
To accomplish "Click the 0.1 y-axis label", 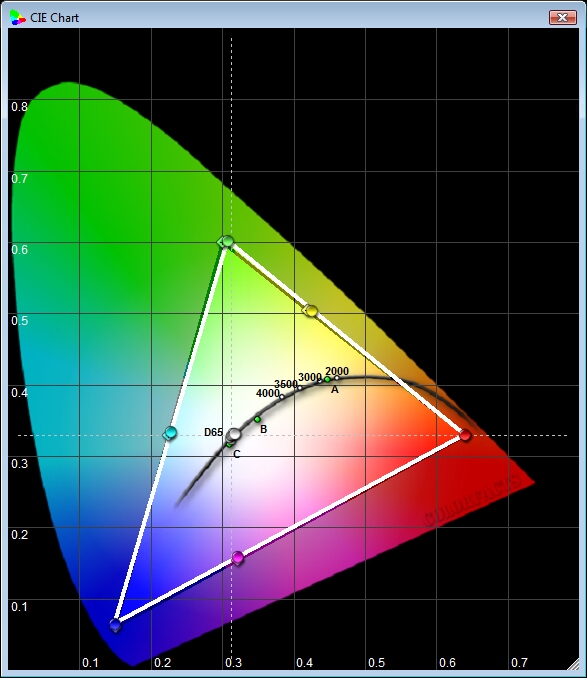I will 19,607.
